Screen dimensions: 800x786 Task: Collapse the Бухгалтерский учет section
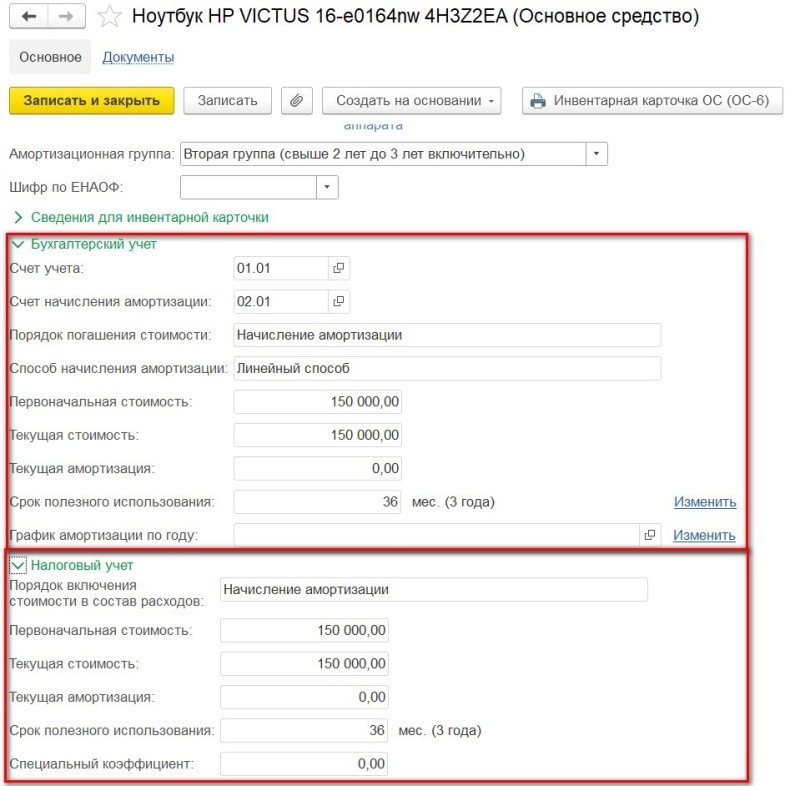[x=85, y=244]
